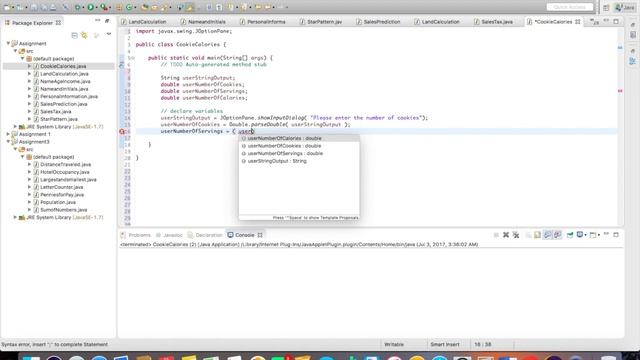Switch to the StarPattern.java editor tab
This screenshot has width=640, height=360.
324,22
